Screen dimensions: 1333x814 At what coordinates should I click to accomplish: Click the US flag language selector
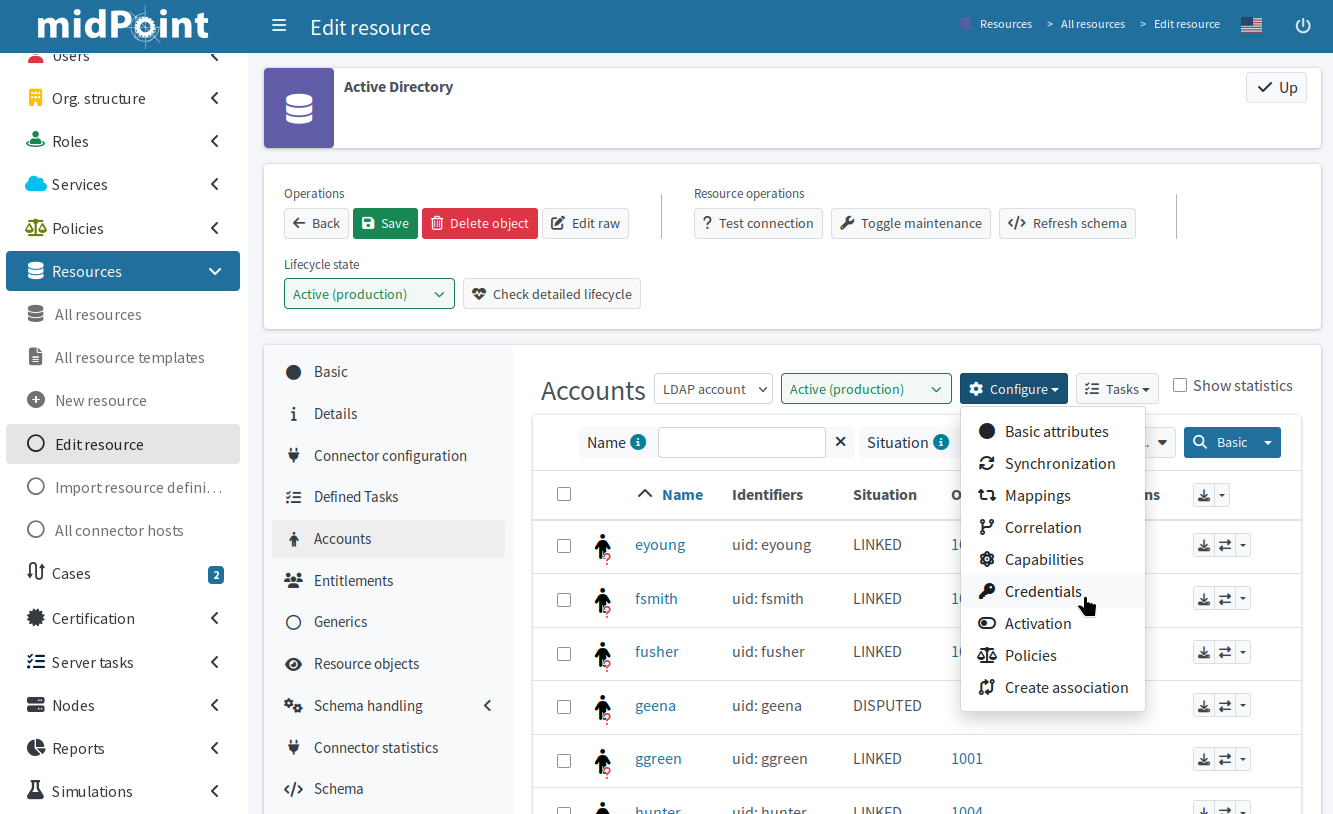pos(1251,24)
